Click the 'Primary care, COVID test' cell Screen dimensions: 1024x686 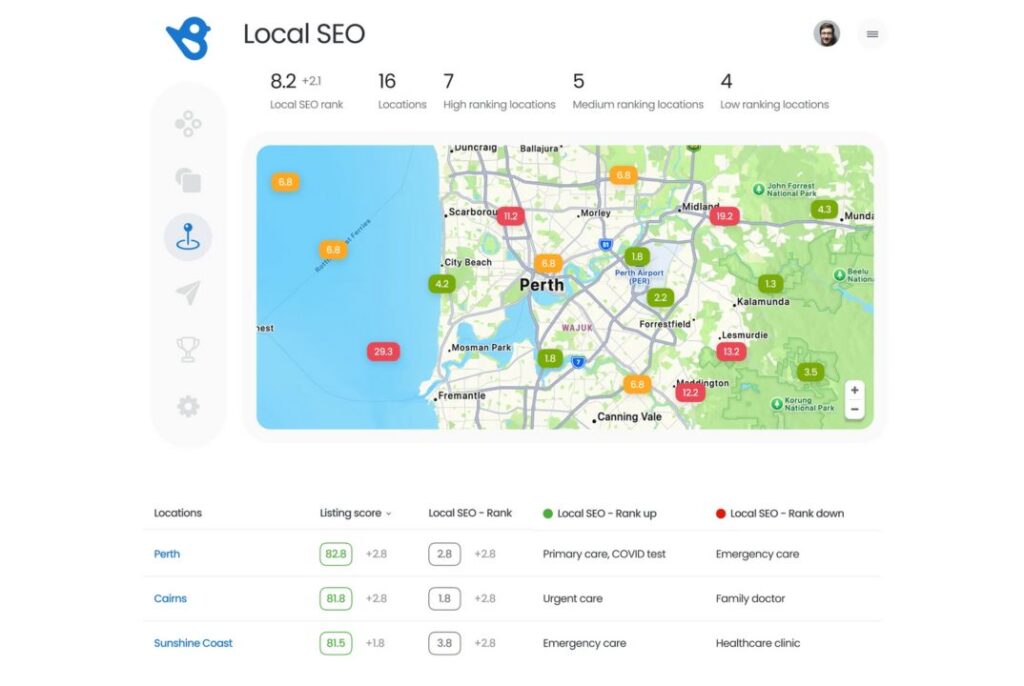point(604,554)
